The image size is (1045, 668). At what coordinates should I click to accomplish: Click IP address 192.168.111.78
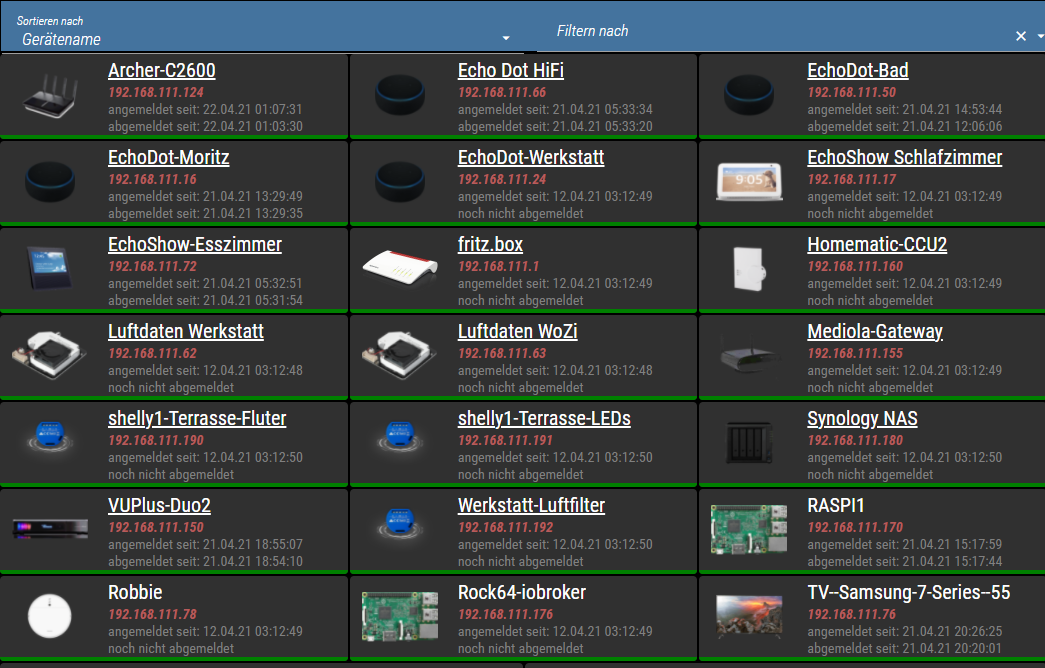(x=153, y=615)
